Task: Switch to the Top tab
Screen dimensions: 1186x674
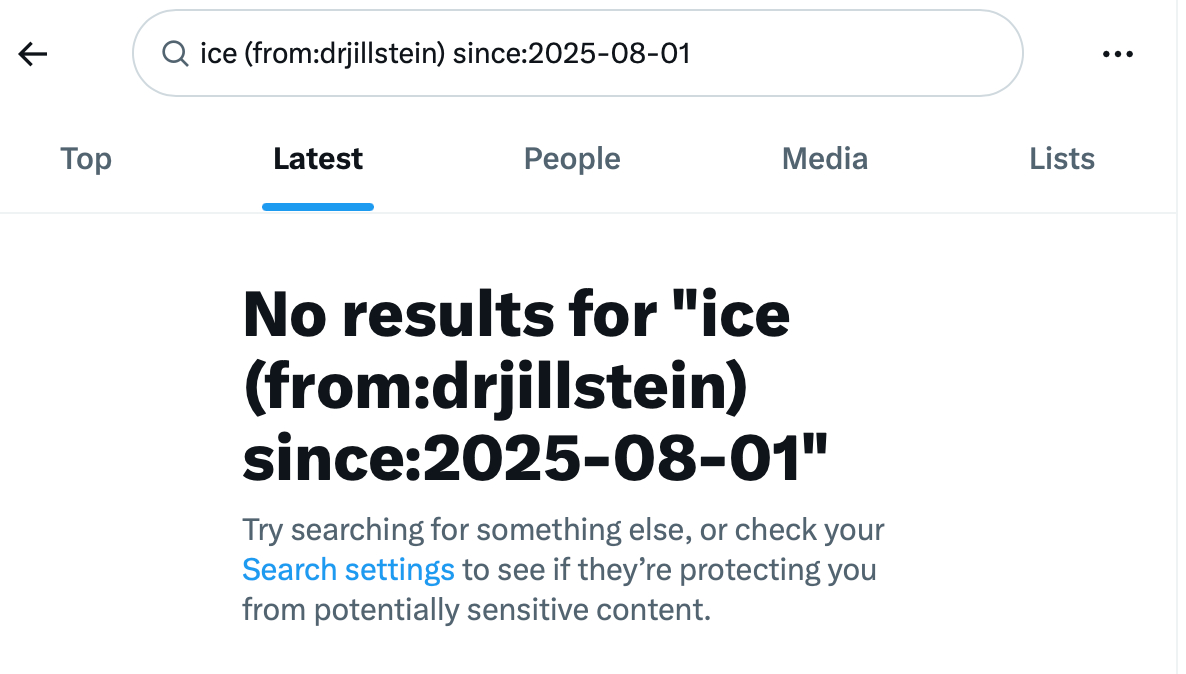Action: (x=86, y=159)
